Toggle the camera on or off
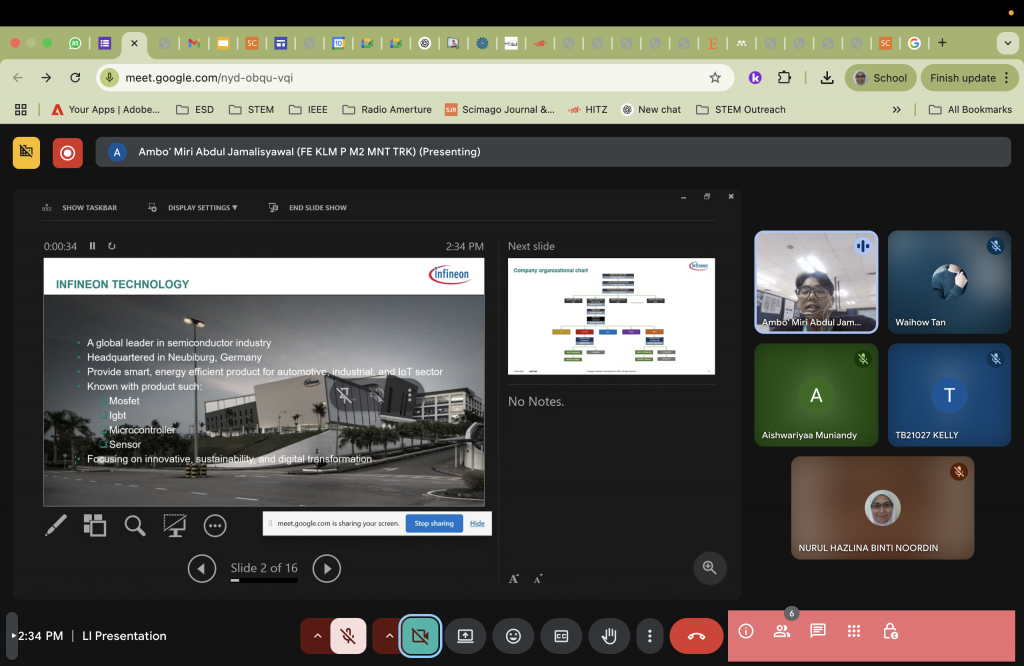Image resolution: width=1024 pixels, height=666 pixels. [x=420, y=635]
